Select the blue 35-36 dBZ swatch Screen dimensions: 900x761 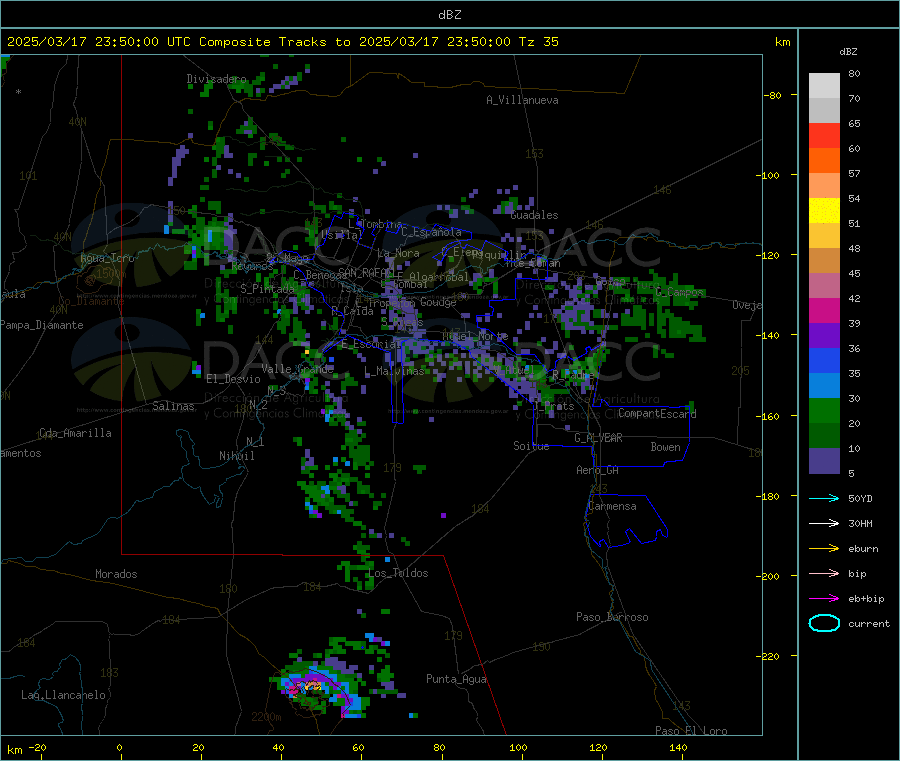[824, 360]
